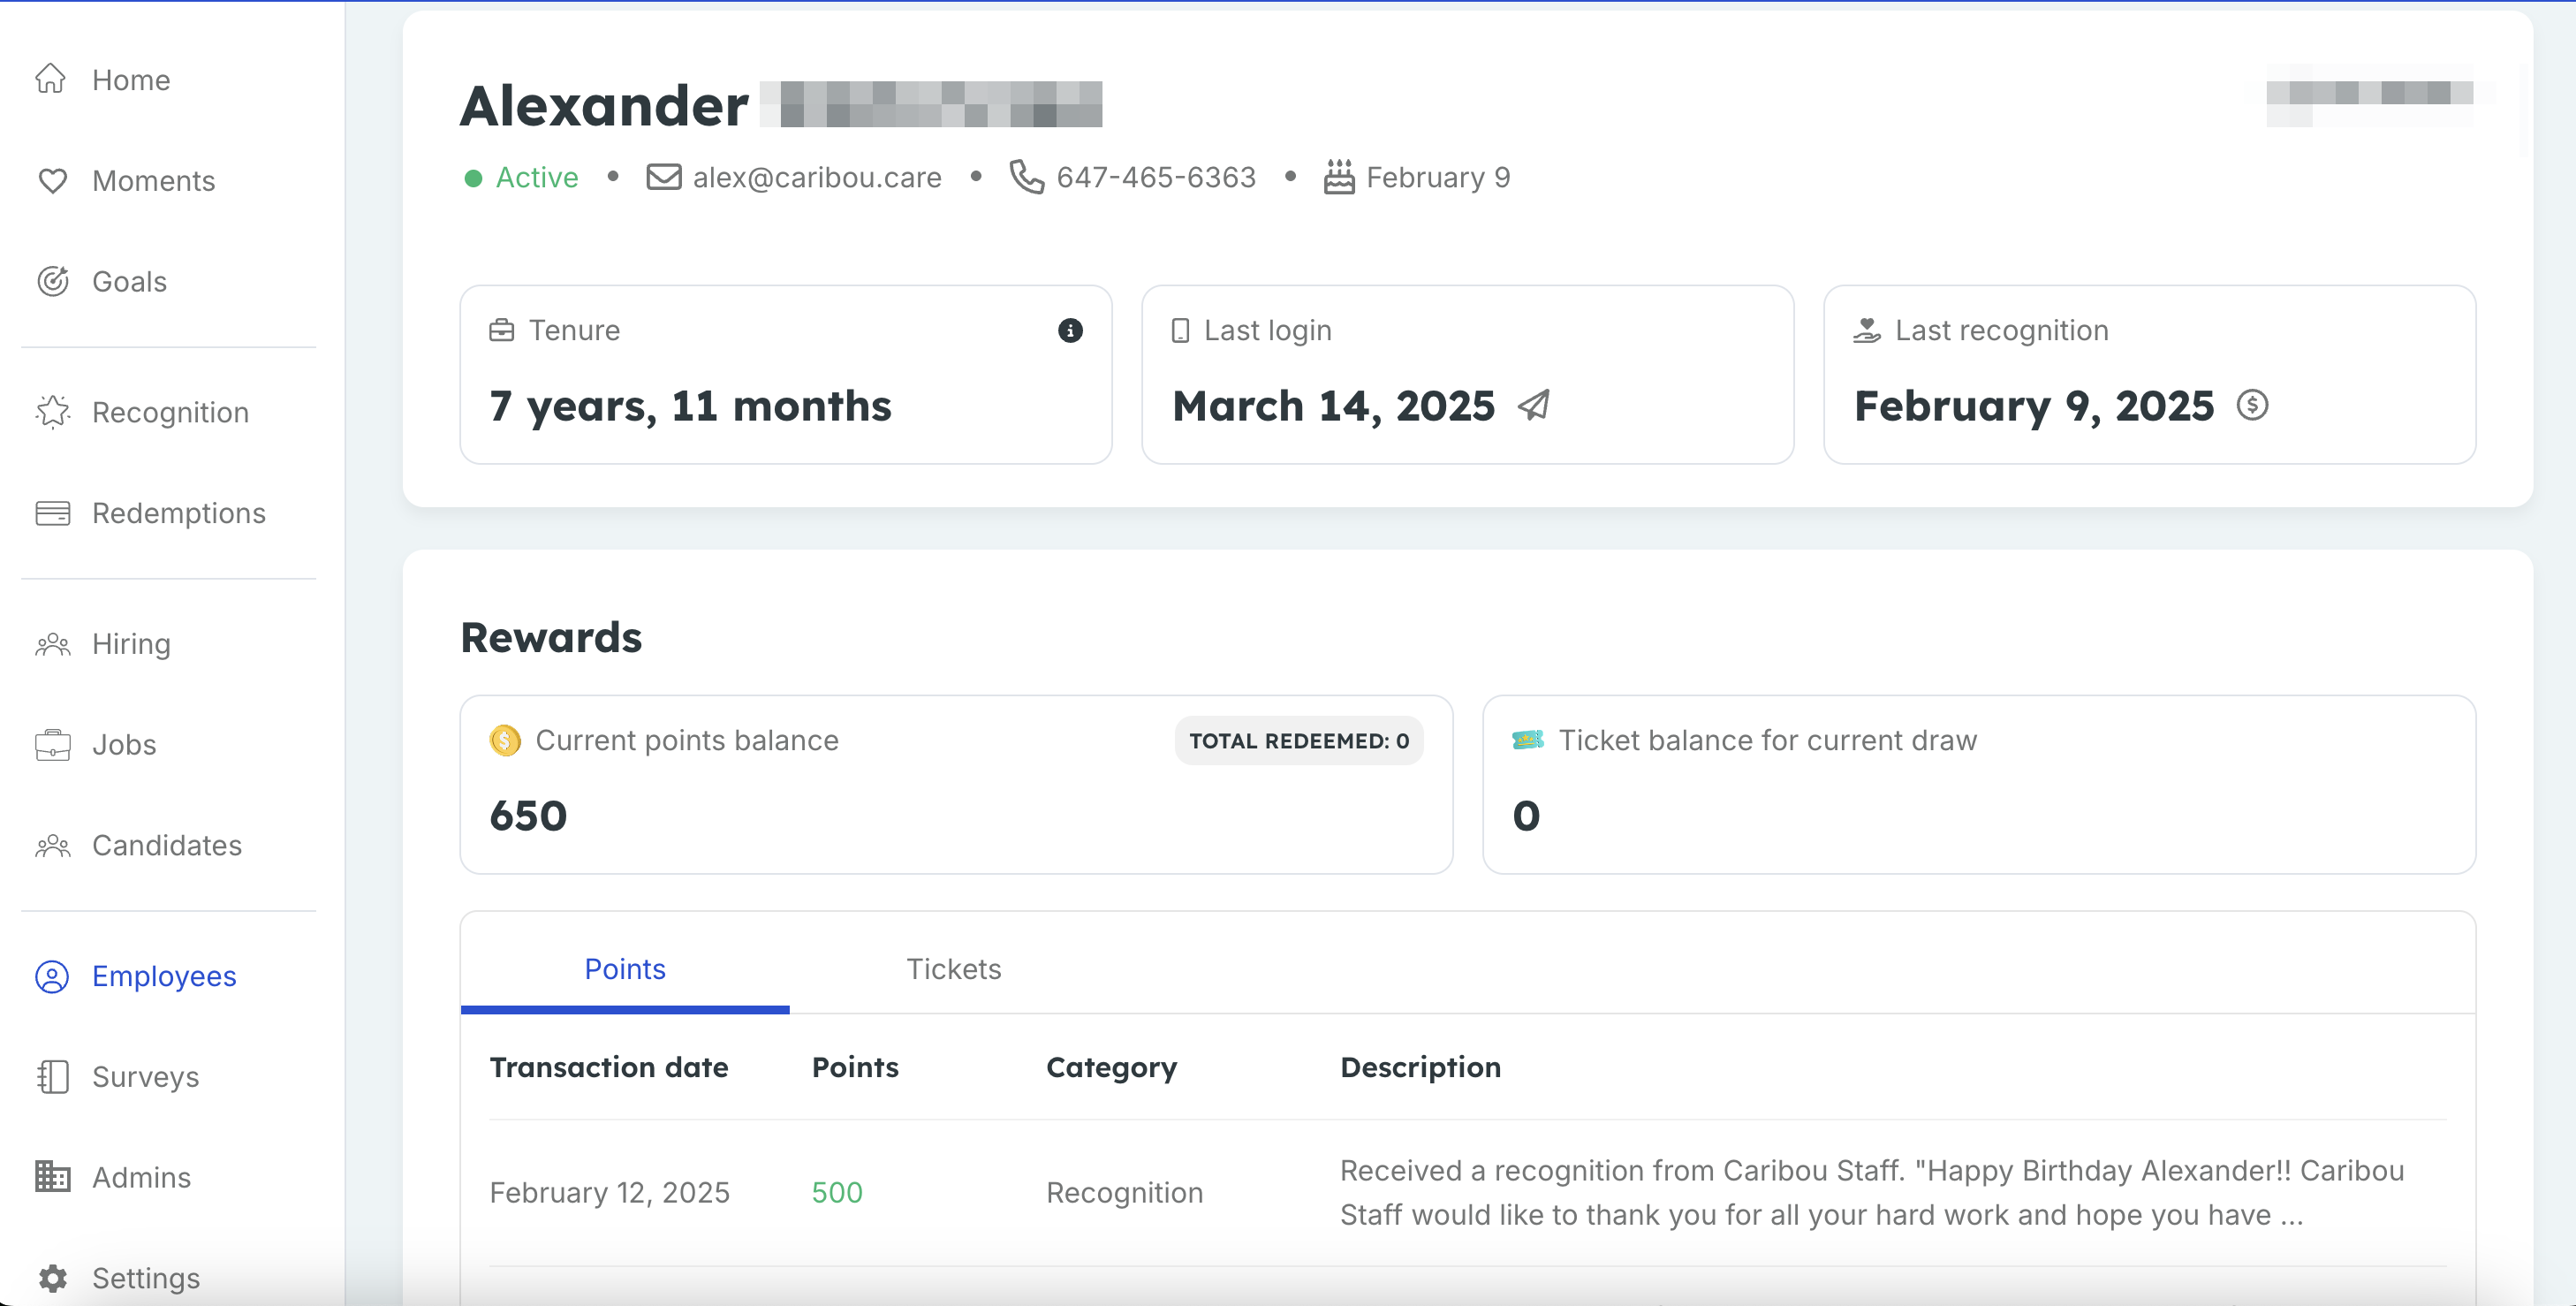This screenshot has height=1306, width=2576.
Task: Click the birthday cake icon
Action: [x=1339, y=177]
